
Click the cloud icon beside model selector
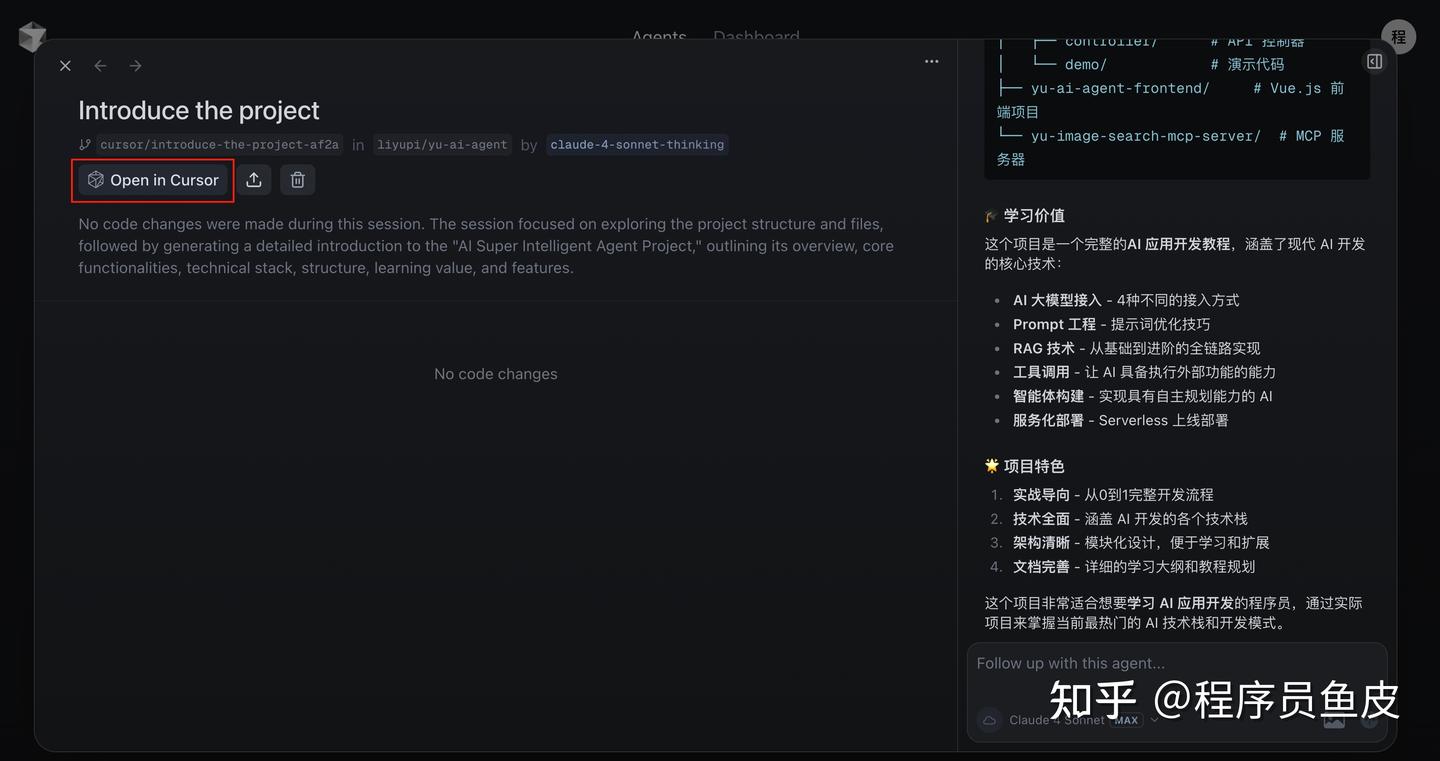tap(989, 719)
